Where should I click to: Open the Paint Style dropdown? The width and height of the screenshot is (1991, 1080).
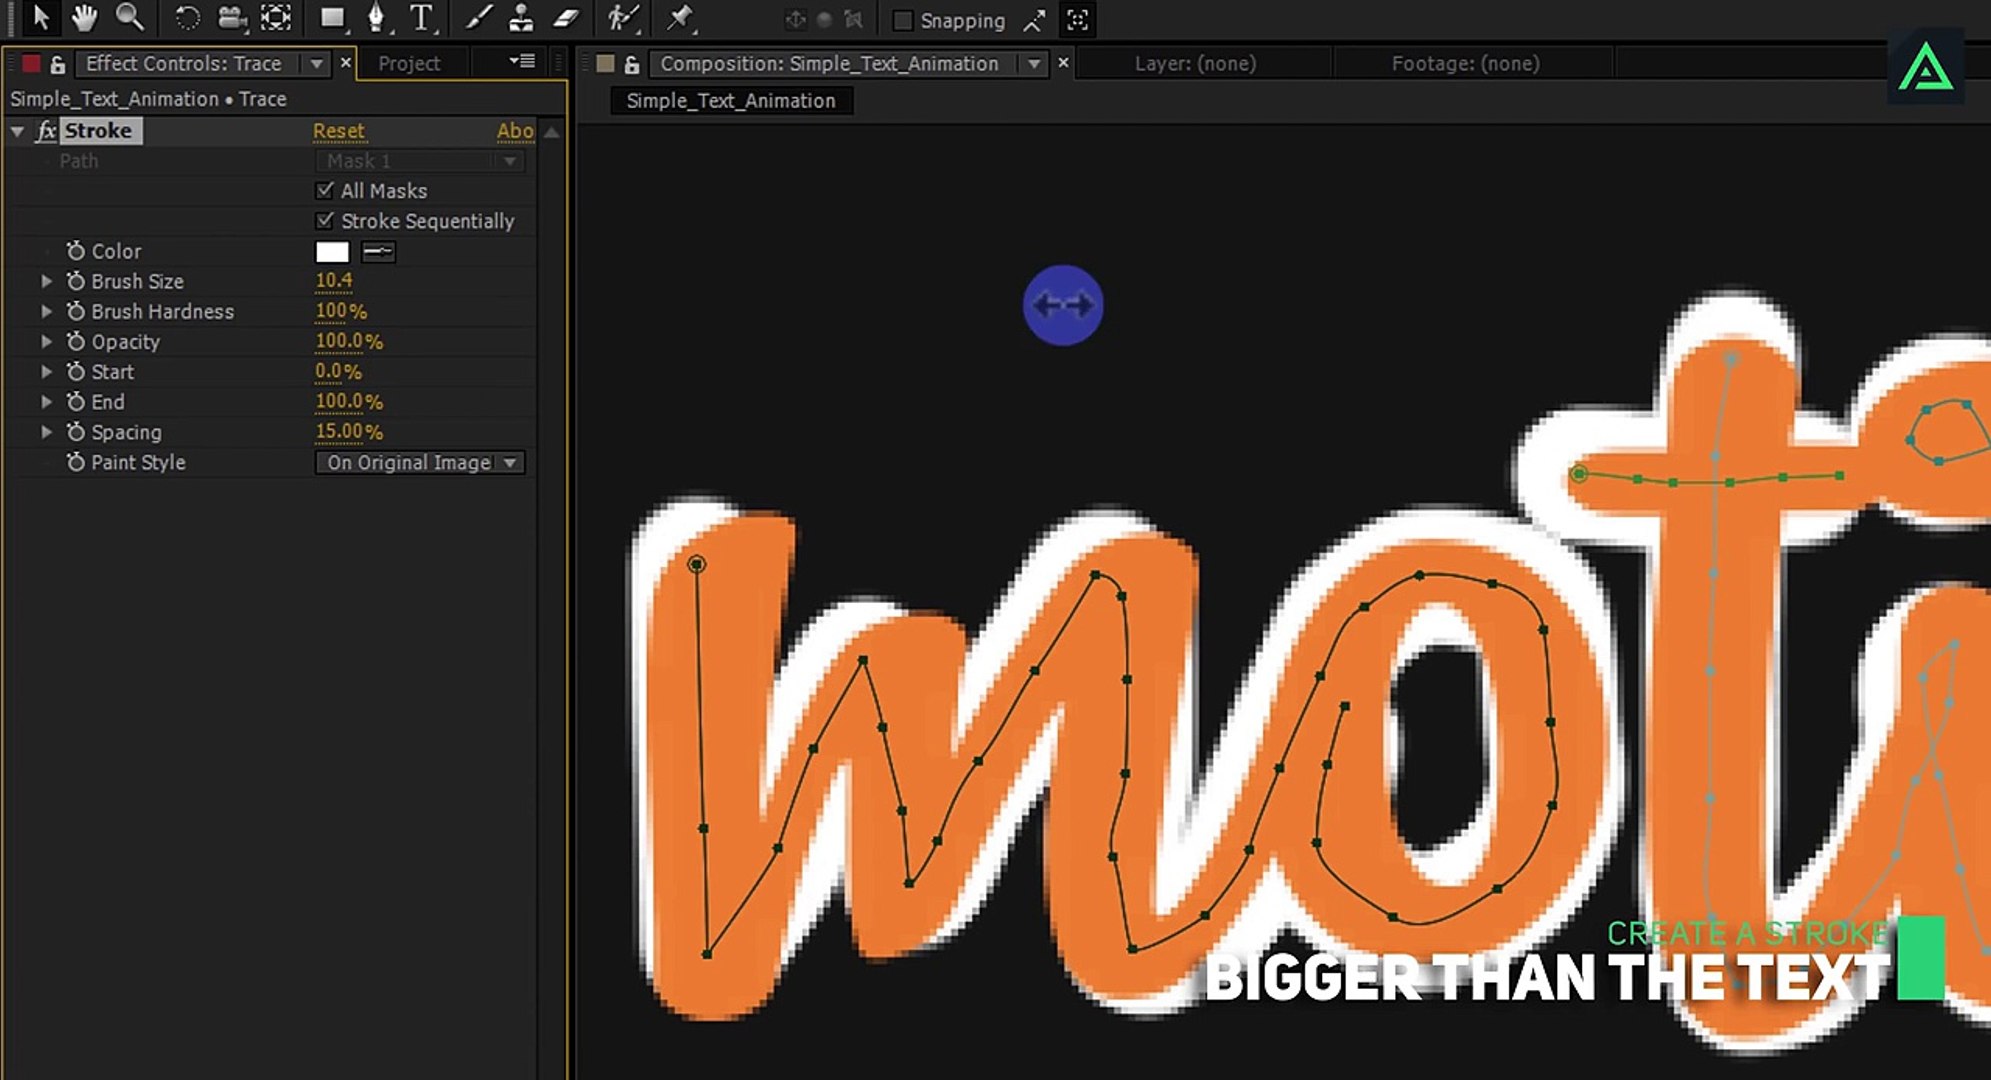pos(420,462)
